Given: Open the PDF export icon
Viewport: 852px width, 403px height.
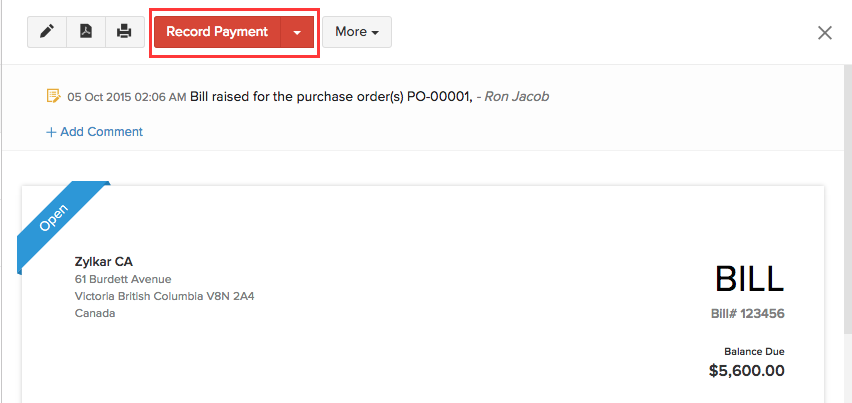Looking at the screenshot, I should pos(86,32).
